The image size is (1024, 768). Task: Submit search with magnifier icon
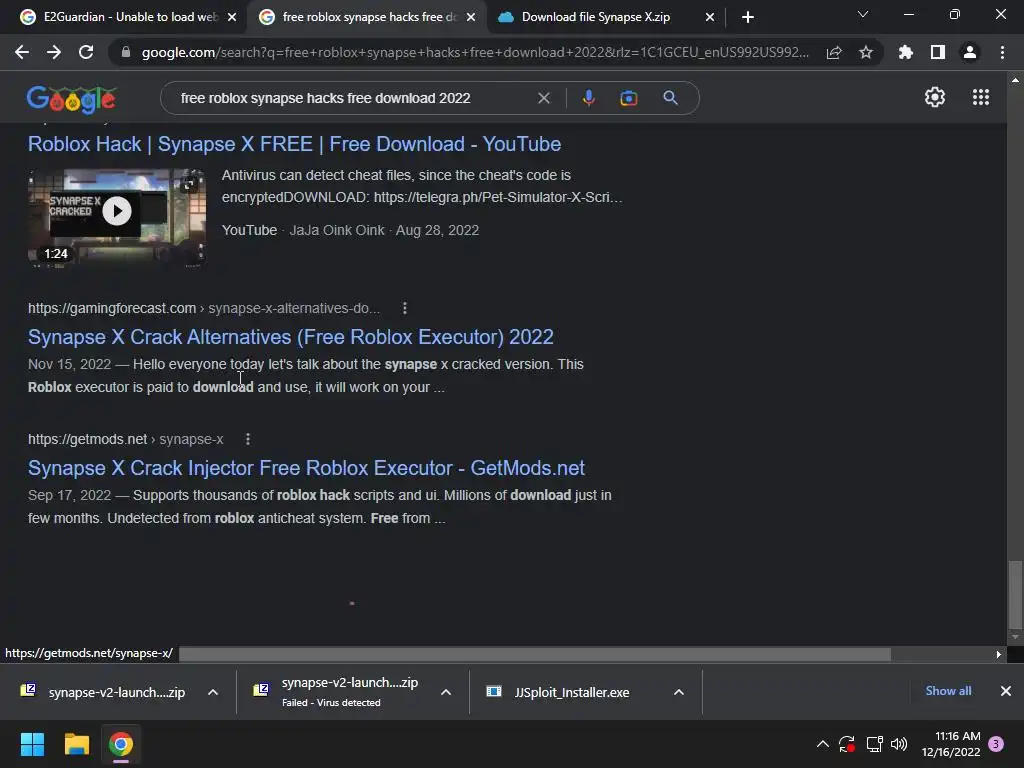(670, 98)
